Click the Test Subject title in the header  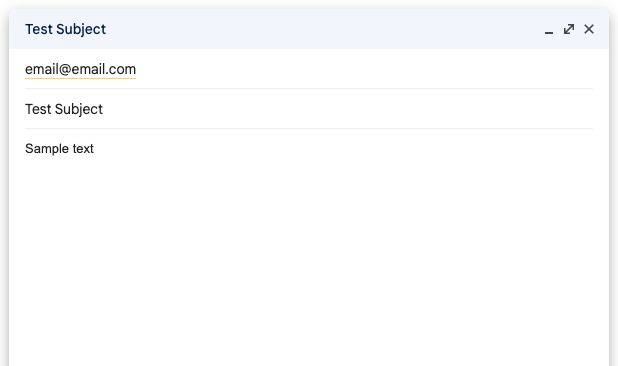[65, 29]
